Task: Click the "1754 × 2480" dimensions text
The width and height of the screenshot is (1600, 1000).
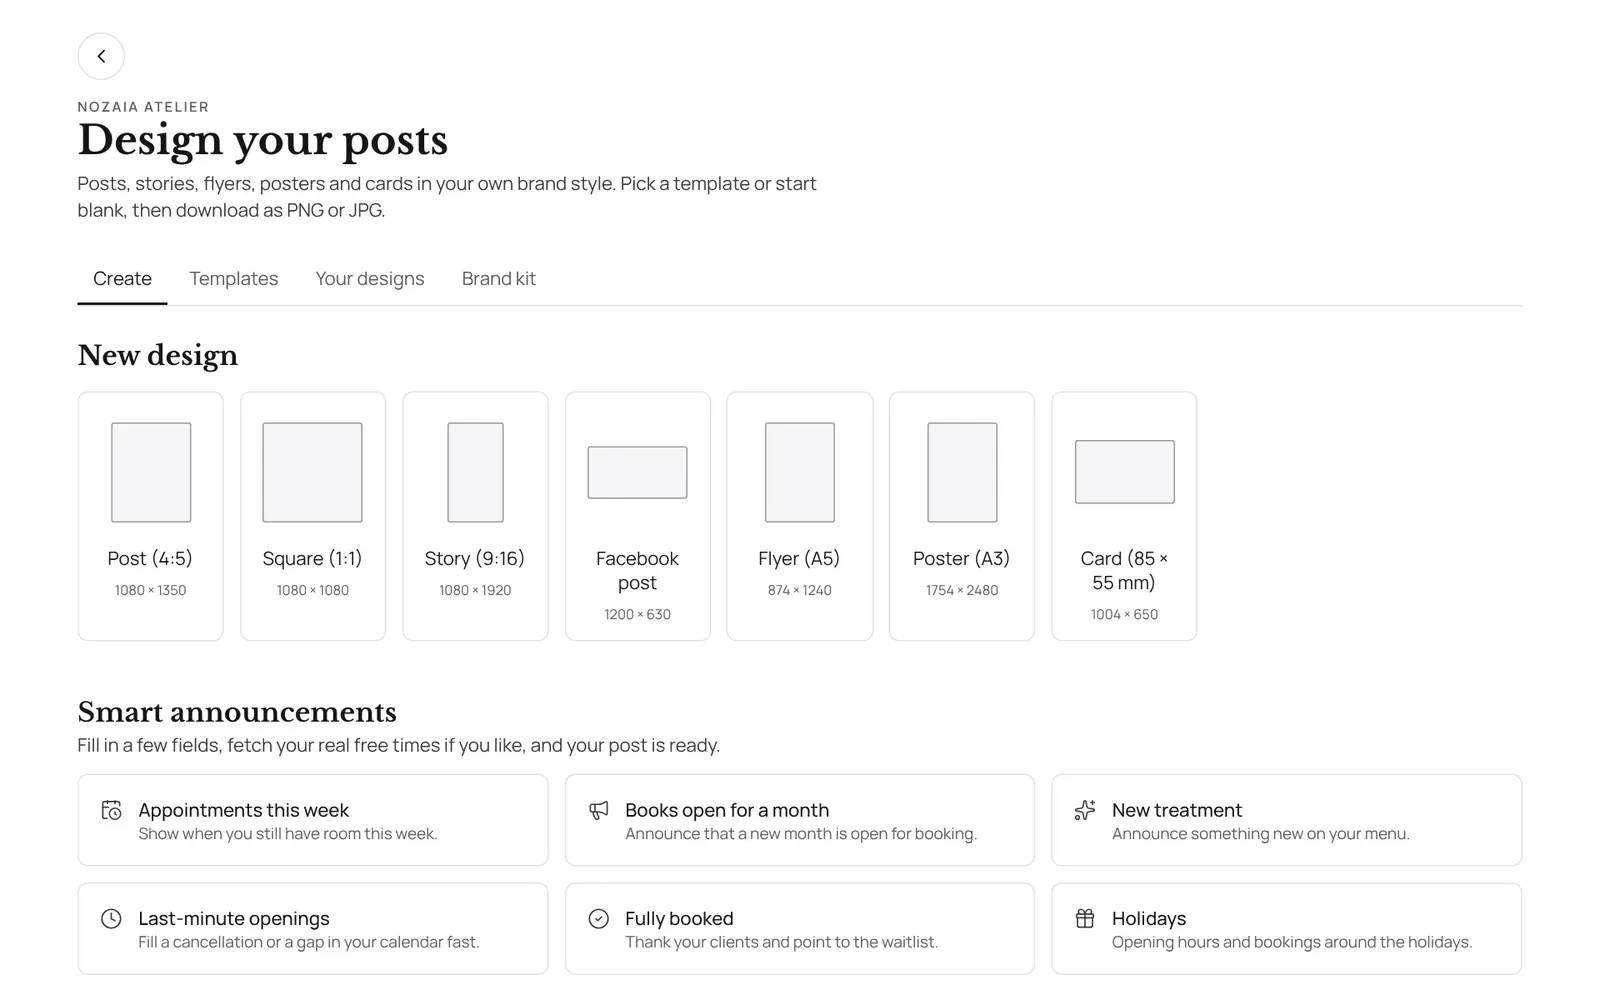Action: click(x=962, y=590)
